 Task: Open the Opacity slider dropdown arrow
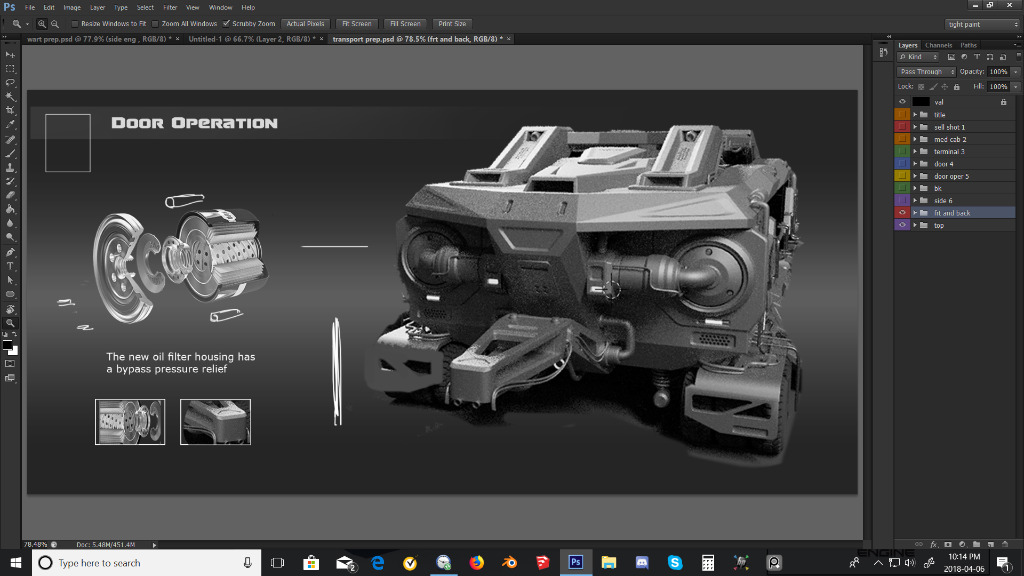pyautogui.click(x=1016, y=72)
